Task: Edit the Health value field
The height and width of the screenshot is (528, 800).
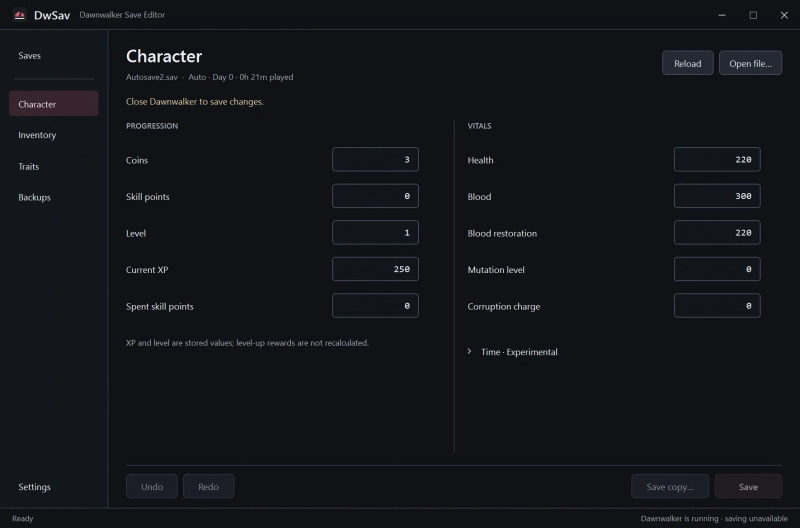Action: (x=717, y=160)
